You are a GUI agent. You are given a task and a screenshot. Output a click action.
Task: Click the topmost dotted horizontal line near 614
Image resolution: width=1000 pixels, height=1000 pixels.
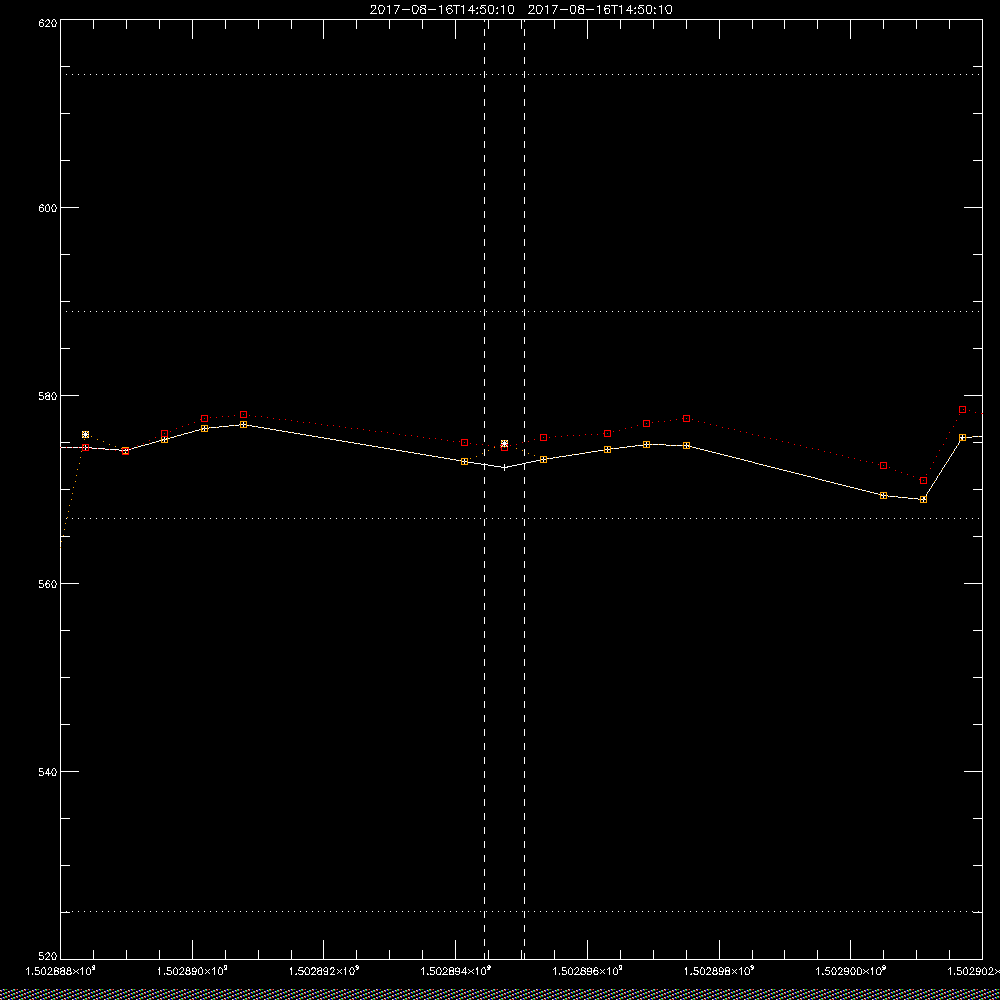point(521,75)
